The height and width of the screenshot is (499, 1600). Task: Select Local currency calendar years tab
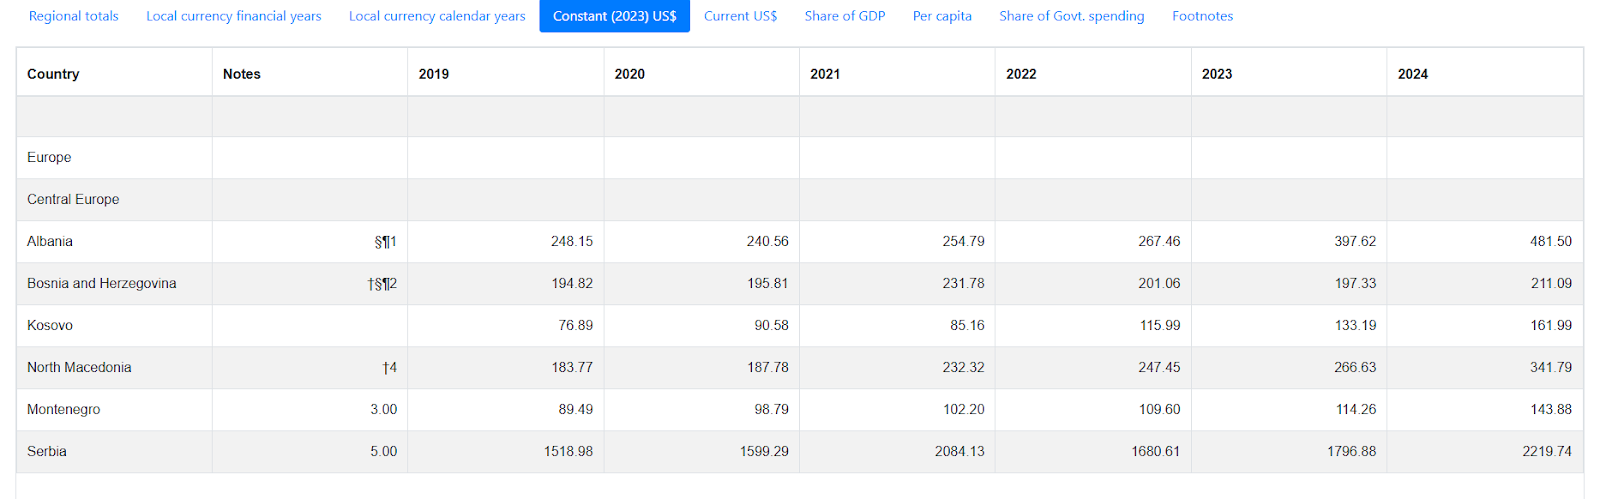point(437,16)
